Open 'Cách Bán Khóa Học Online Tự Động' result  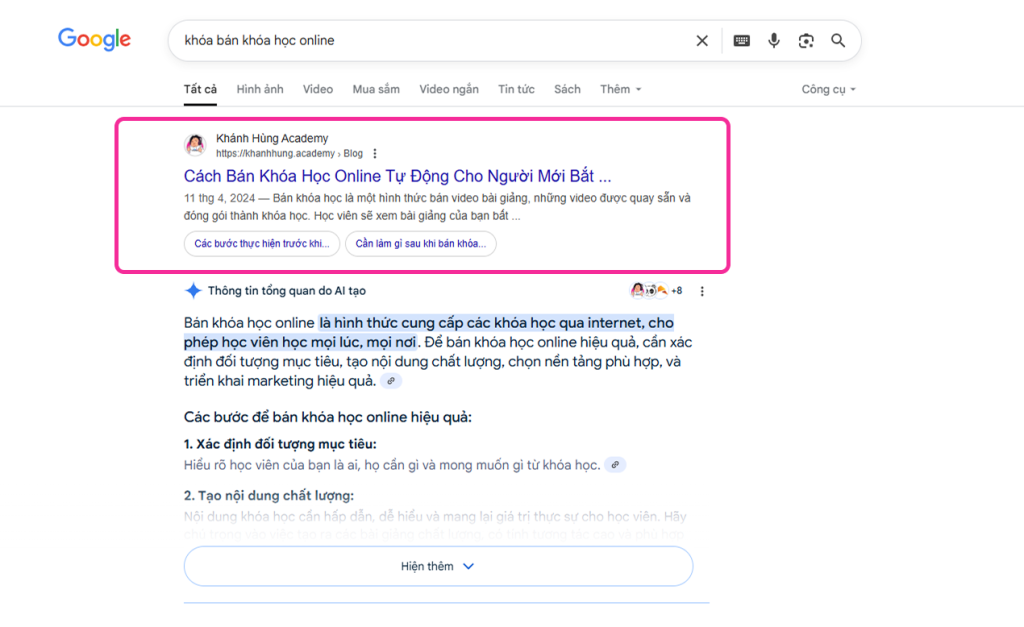click(397, 176)
